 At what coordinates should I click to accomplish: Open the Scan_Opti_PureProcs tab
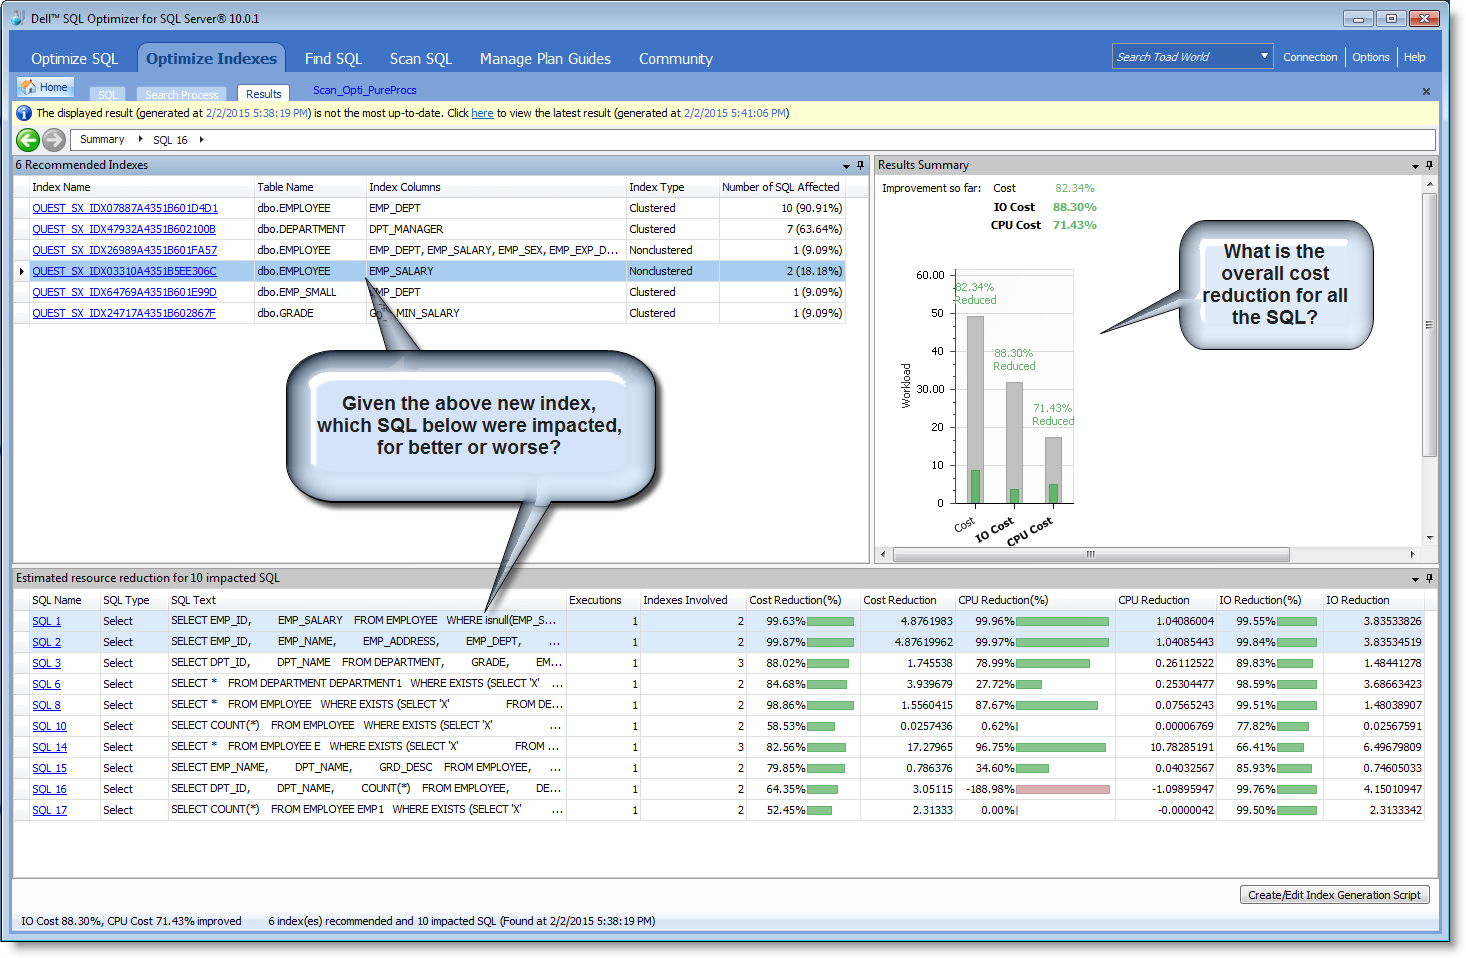click(x=364, y=90)
